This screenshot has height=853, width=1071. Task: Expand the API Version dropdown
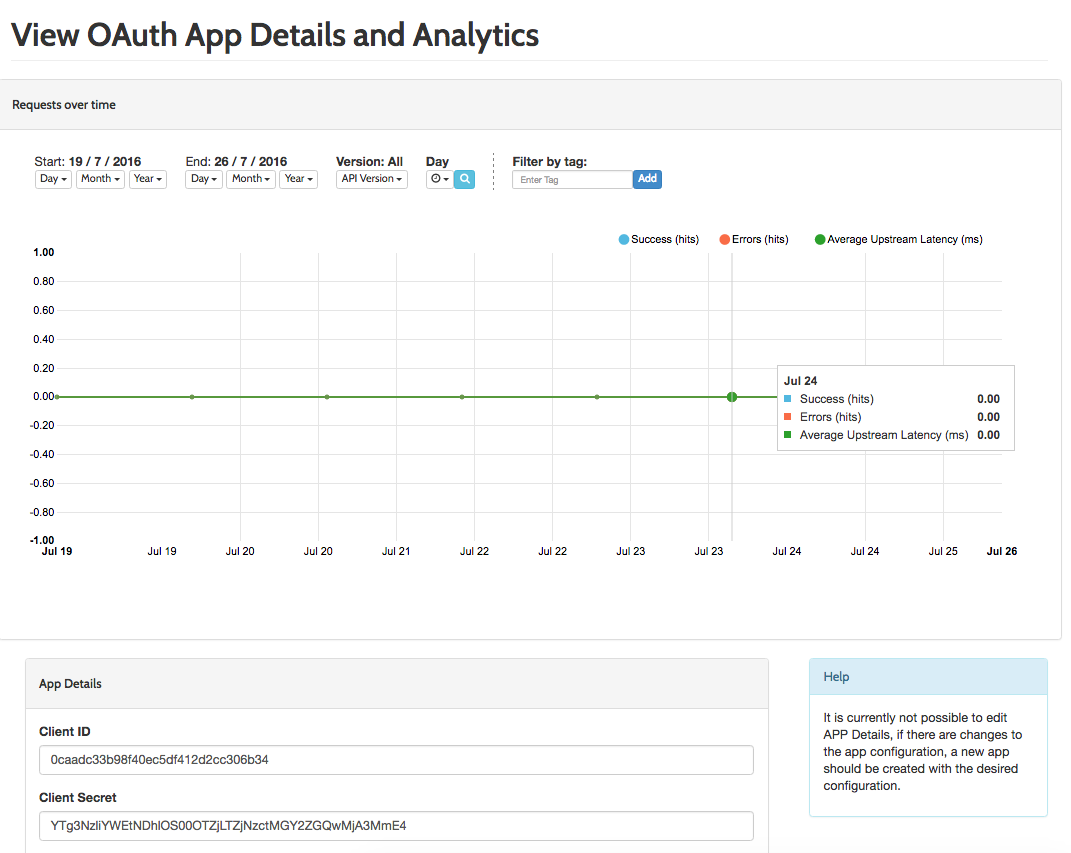click(x=371, y=179)
